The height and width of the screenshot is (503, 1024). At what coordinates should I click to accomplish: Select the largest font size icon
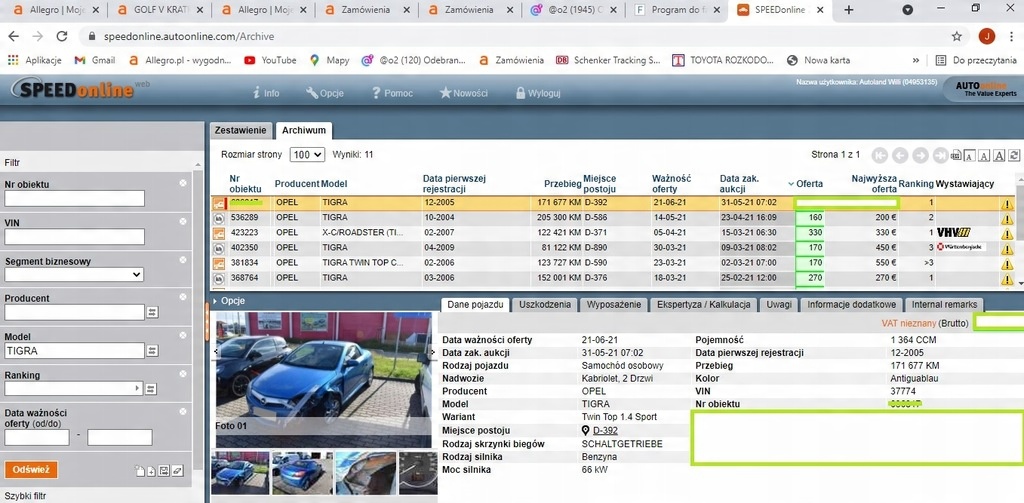click(x=1000, y=156)
